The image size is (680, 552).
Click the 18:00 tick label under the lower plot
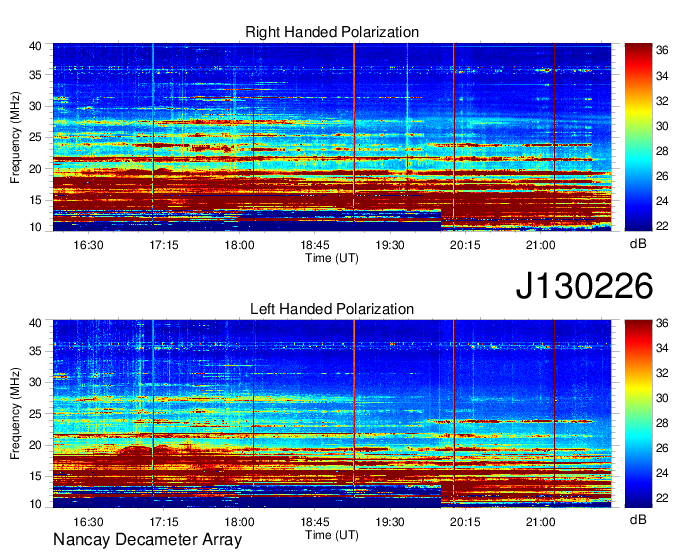click(239, 522)
